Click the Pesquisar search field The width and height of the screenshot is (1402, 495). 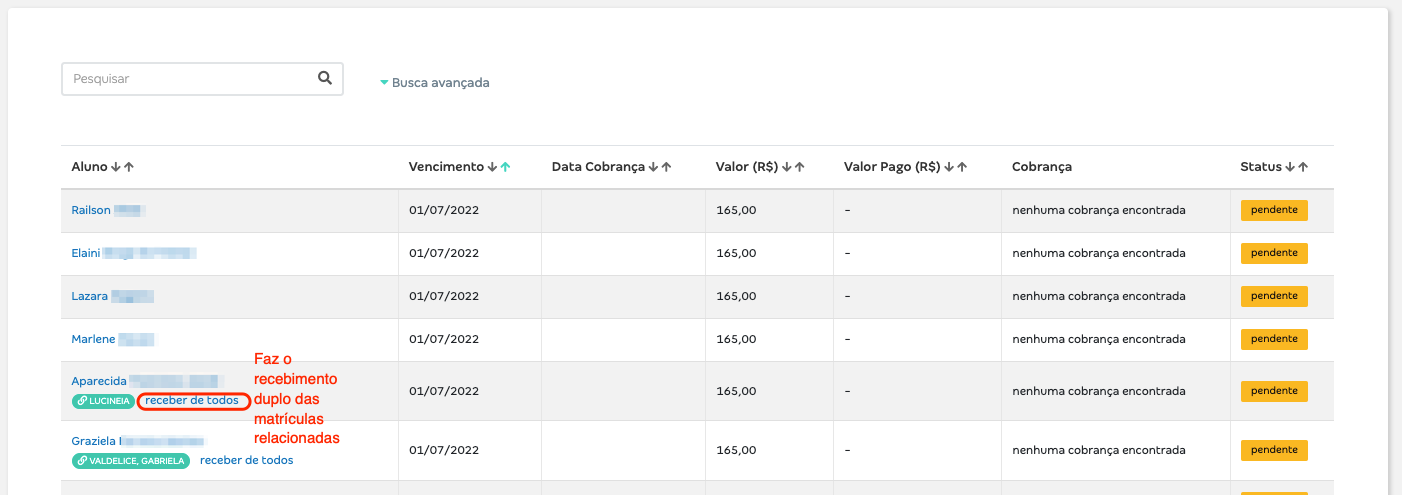(x=188, y=79)
